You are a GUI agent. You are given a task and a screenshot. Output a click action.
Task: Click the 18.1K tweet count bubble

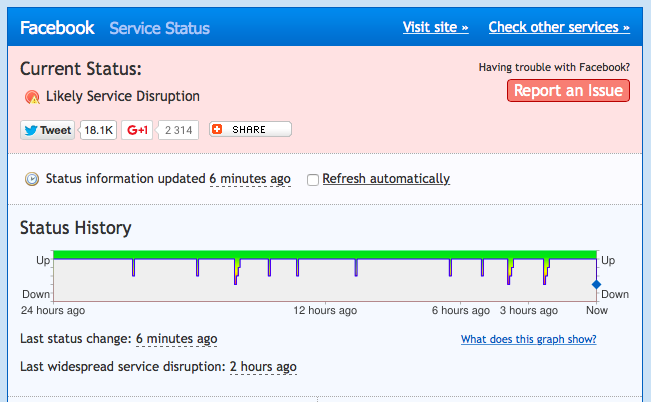point(98,130)
